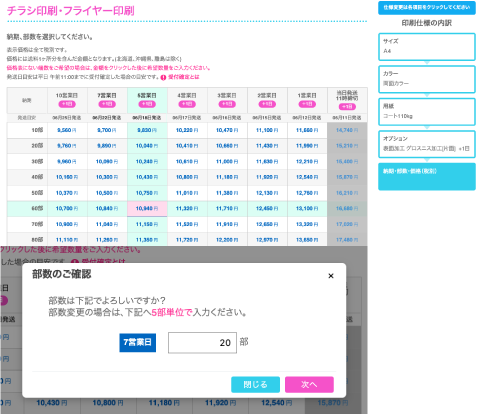Select 60部 price 11,320円 under 4営業日
The width and height of the screenshot is (480, 414).
pyautogui.click(x=187, y=209)
